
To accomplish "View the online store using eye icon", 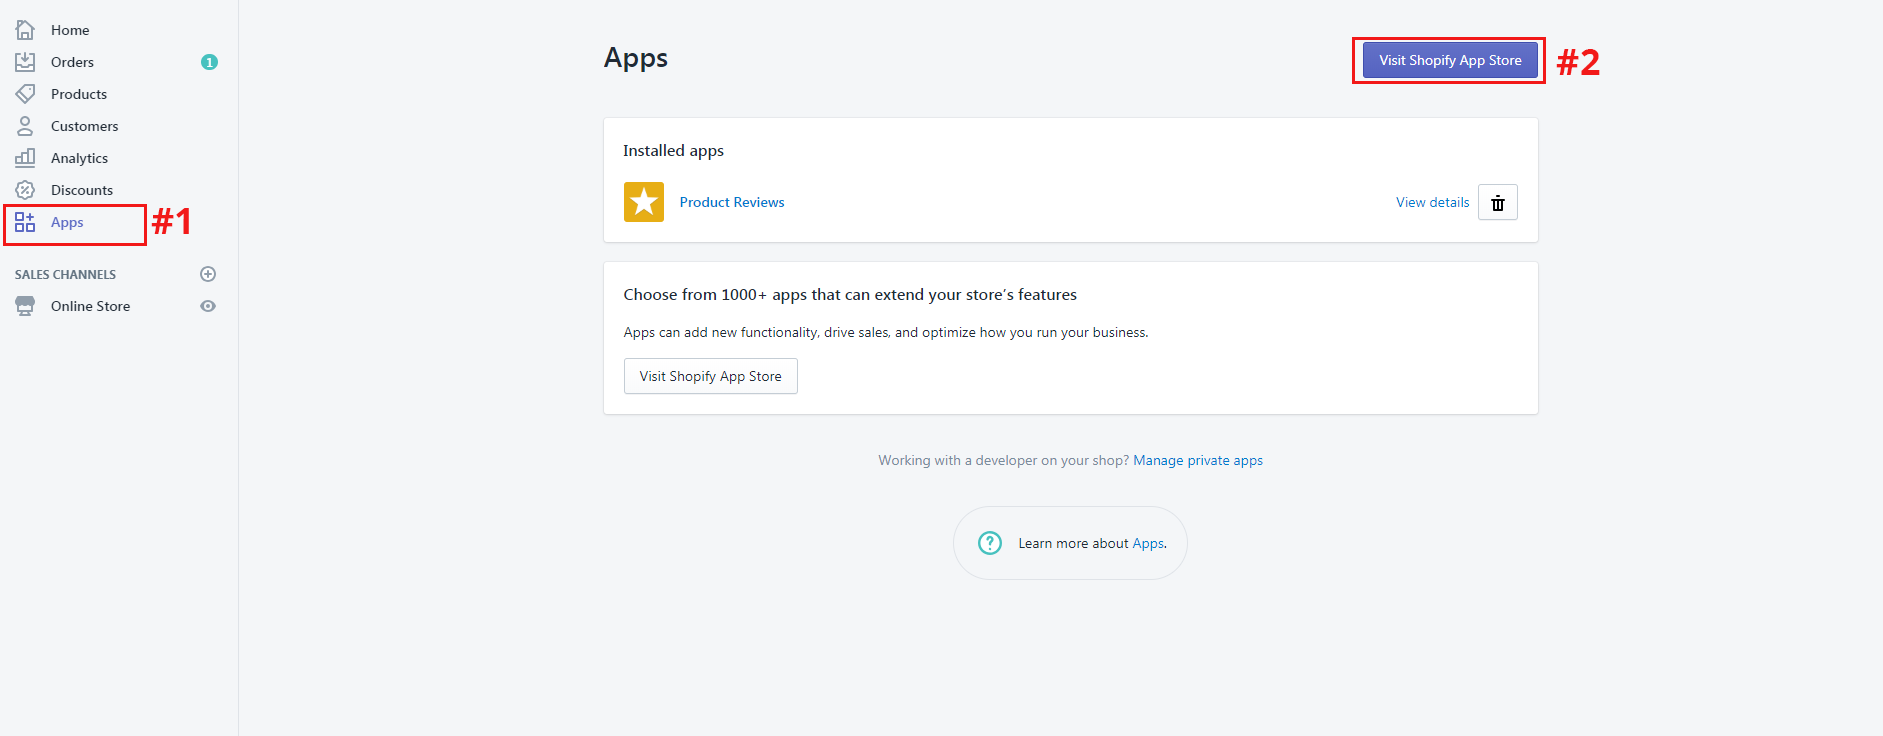I will [208, 306].
